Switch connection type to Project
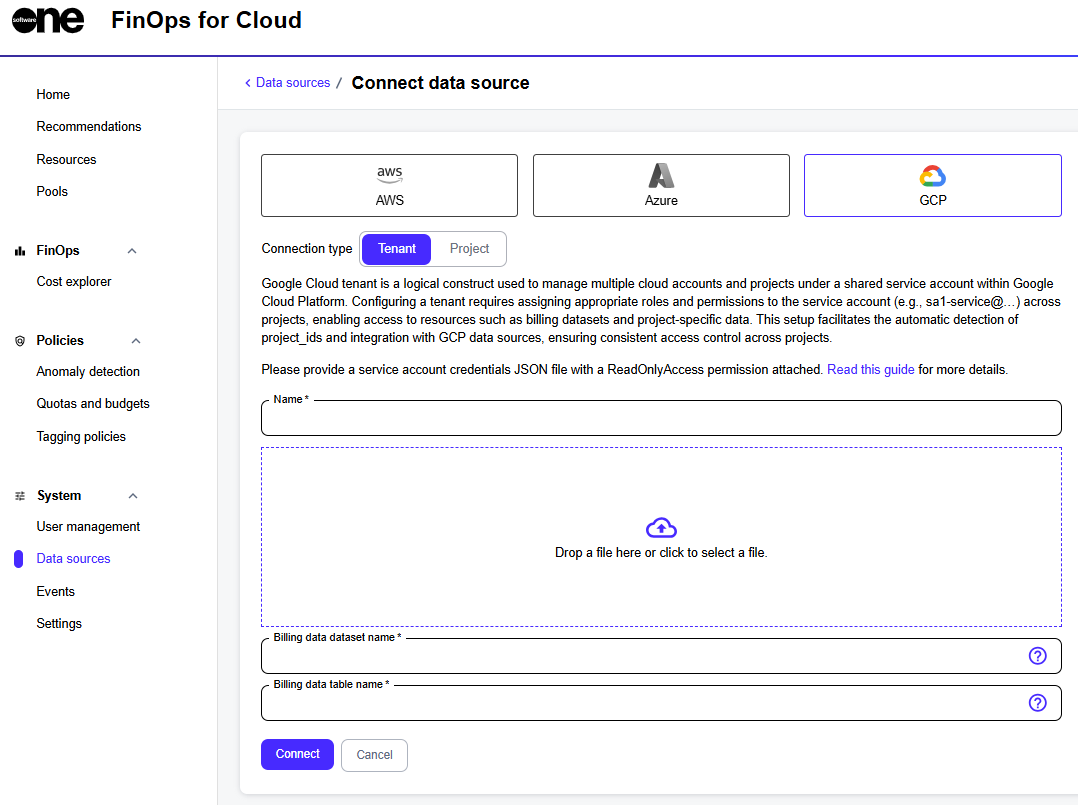Image resolution: width=1078 pixels, height=805 pixels. (469, 249)
